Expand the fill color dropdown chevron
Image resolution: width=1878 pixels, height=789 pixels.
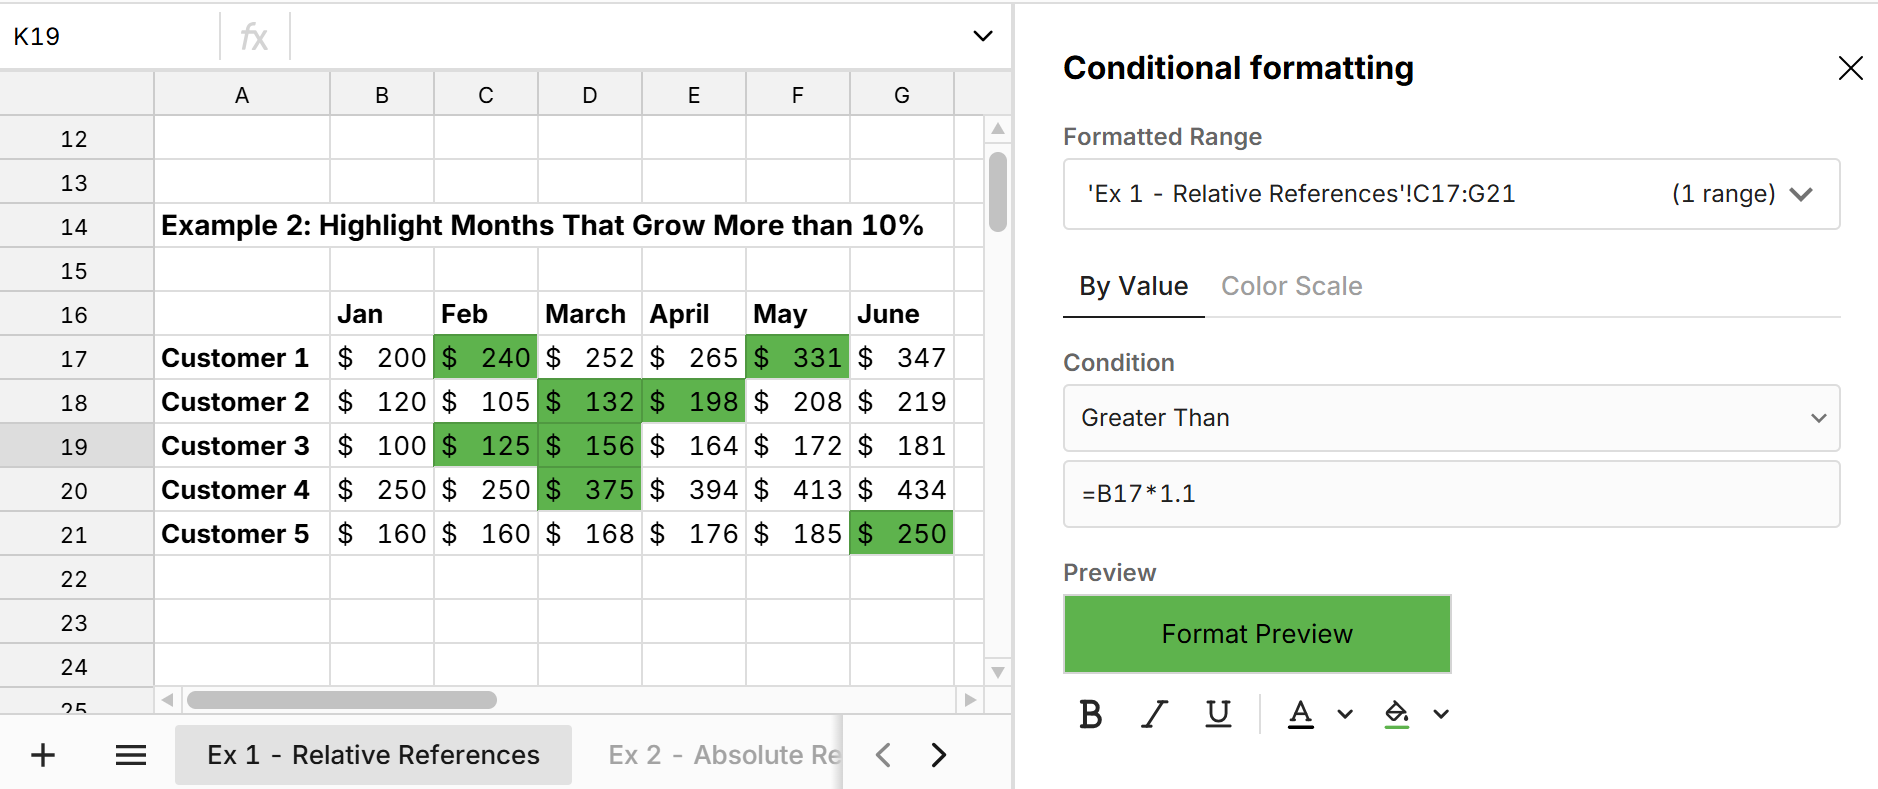[1440, 714]
